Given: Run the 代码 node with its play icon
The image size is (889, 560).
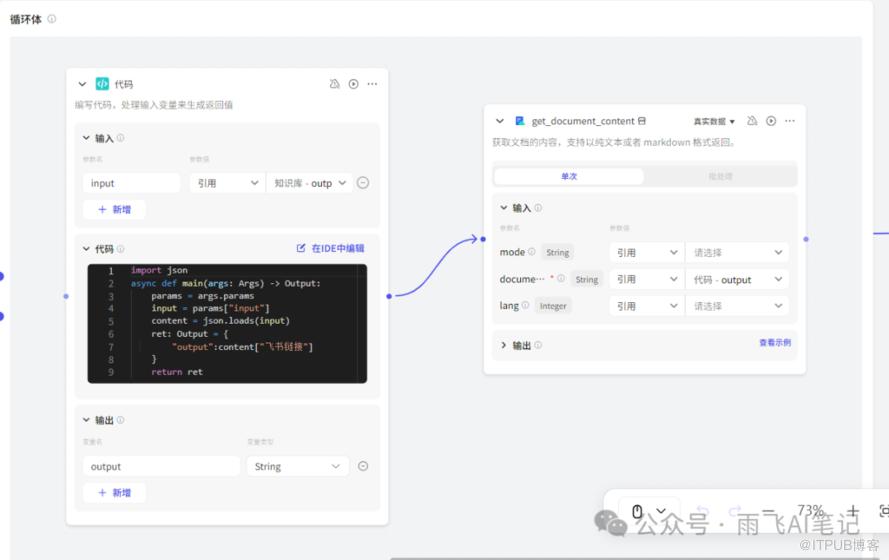Looking at the screenshot, I should coord(353,84).
